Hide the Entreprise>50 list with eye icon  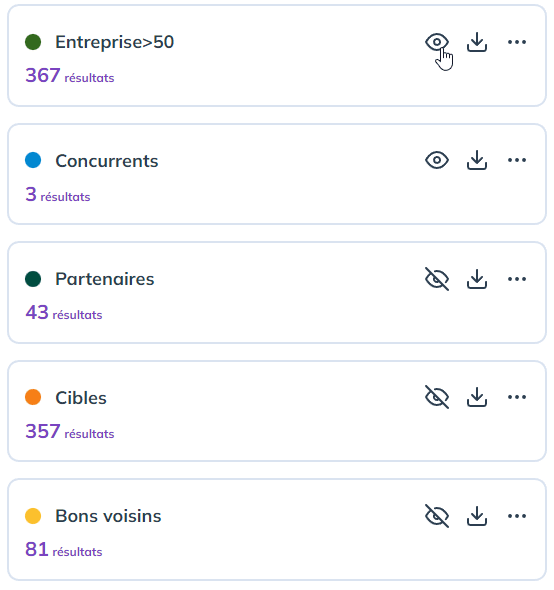coord(437,42)
